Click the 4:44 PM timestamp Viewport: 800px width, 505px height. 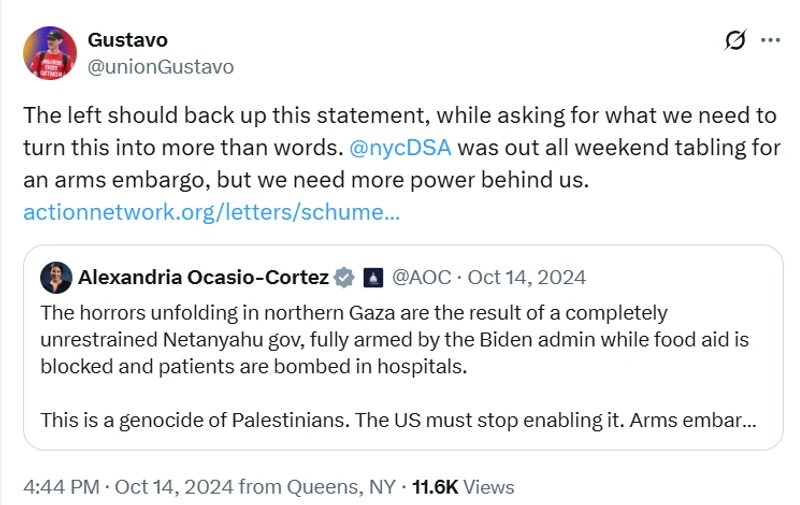(x=60, y=487)
